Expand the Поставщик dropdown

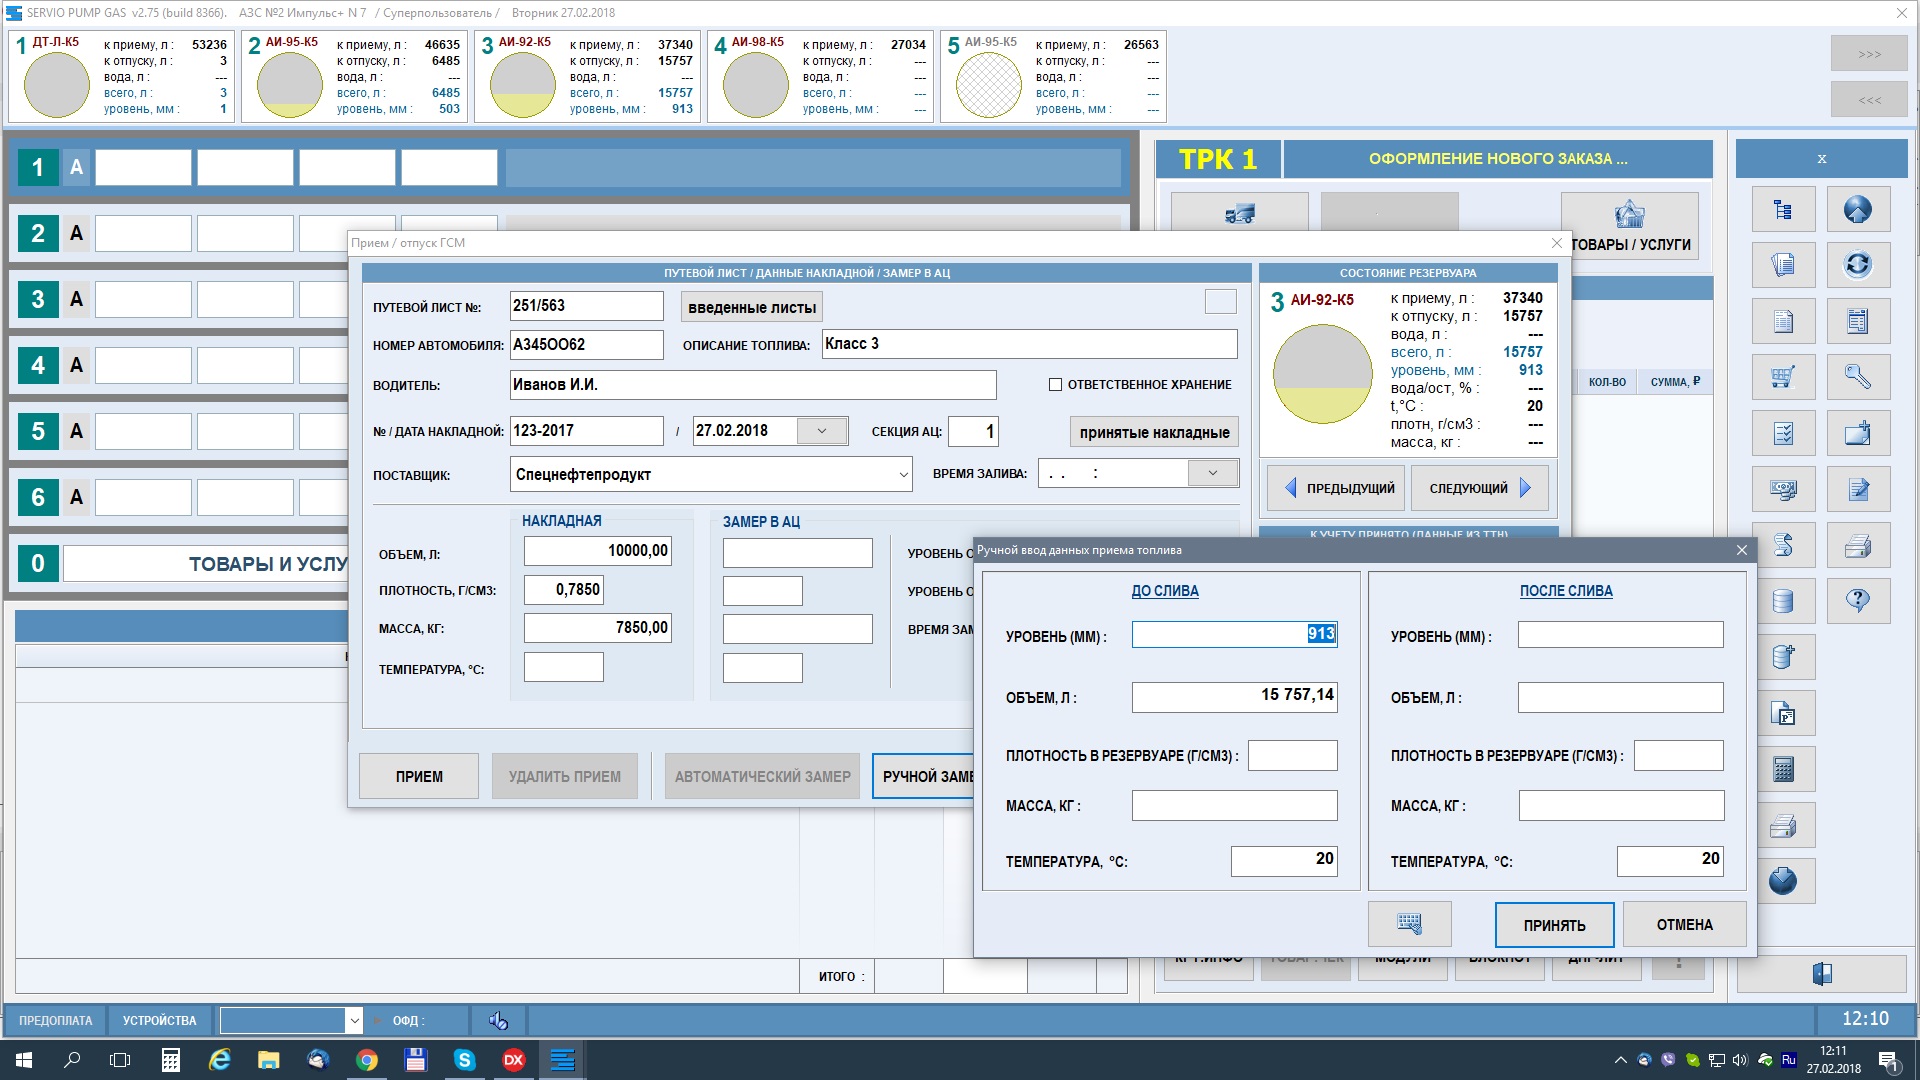pos(903,475)
